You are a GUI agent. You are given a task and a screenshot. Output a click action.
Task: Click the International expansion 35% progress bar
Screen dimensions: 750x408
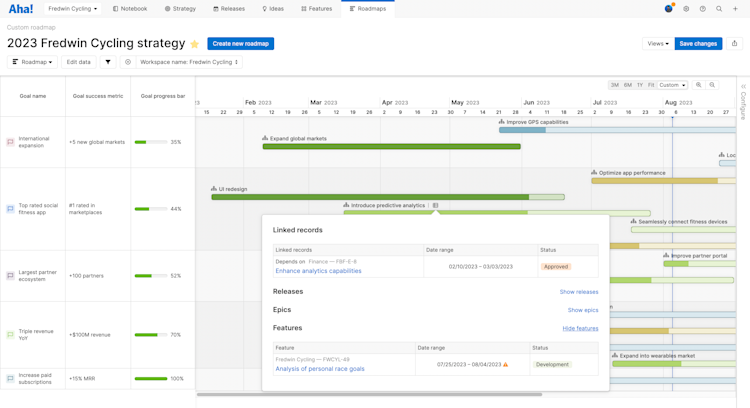point(151,142)
